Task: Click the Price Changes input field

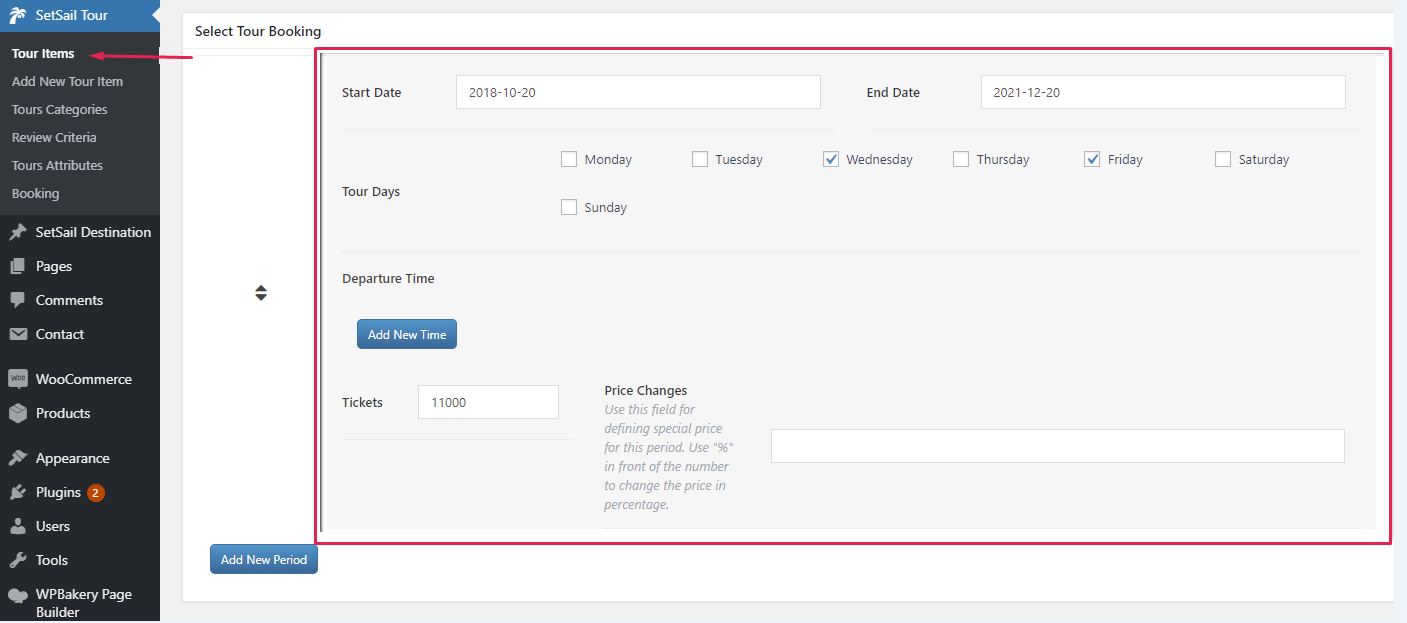Action: point(1057,446)
